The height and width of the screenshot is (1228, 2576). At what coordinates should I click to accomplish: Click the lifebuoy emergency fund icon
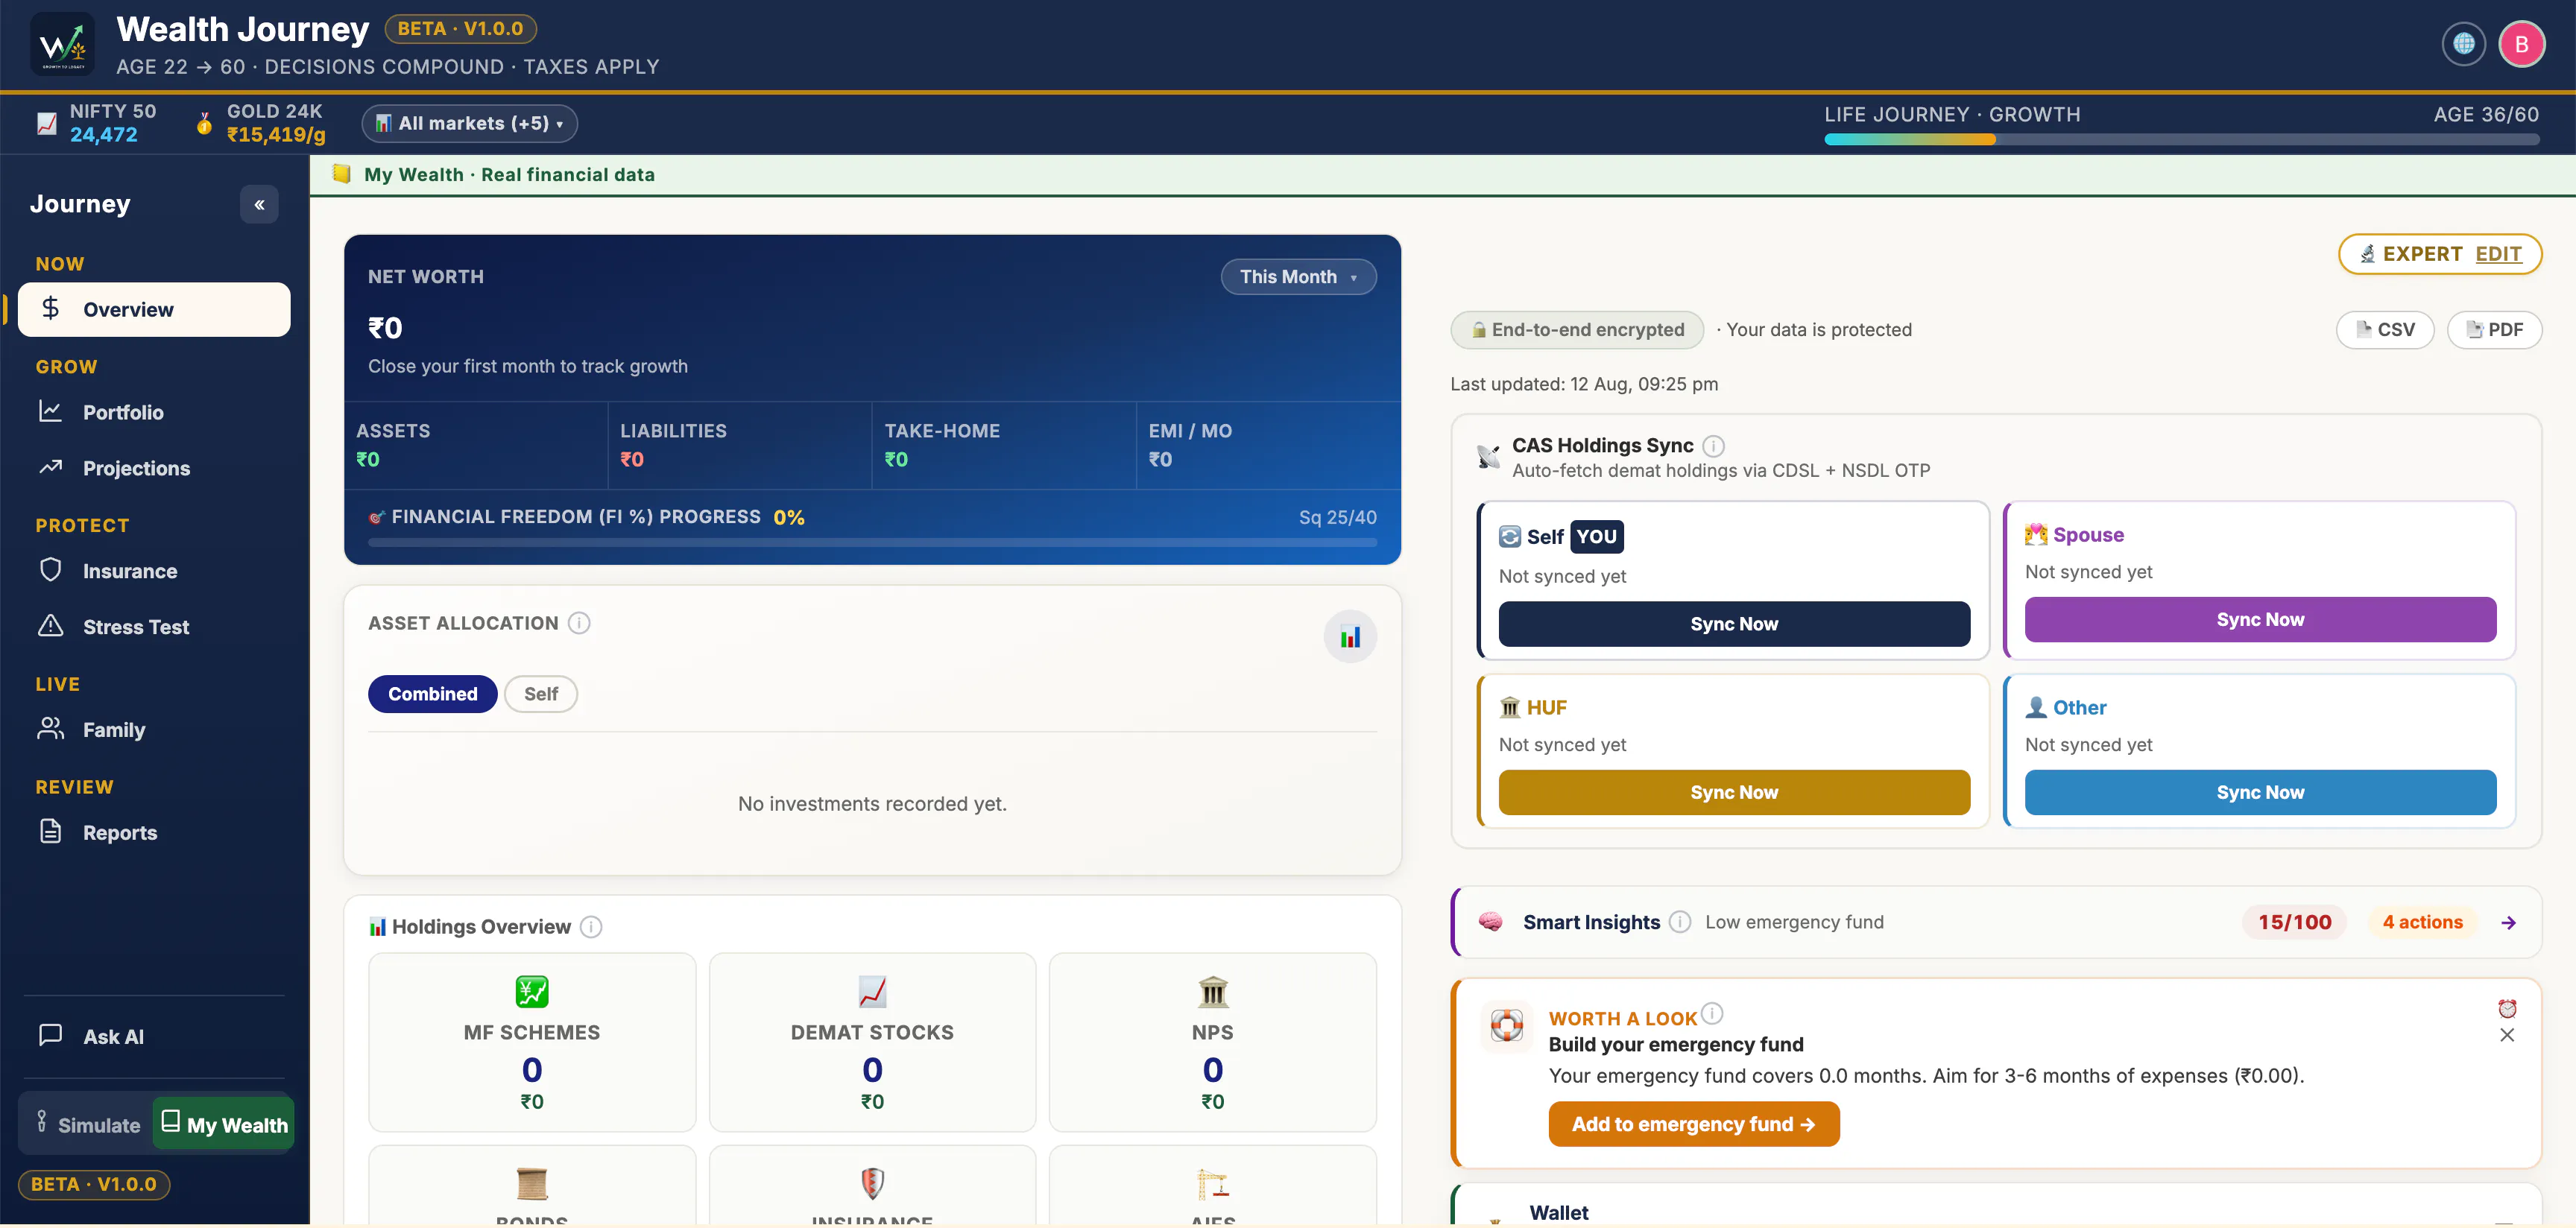(x=1507, y=1026)
